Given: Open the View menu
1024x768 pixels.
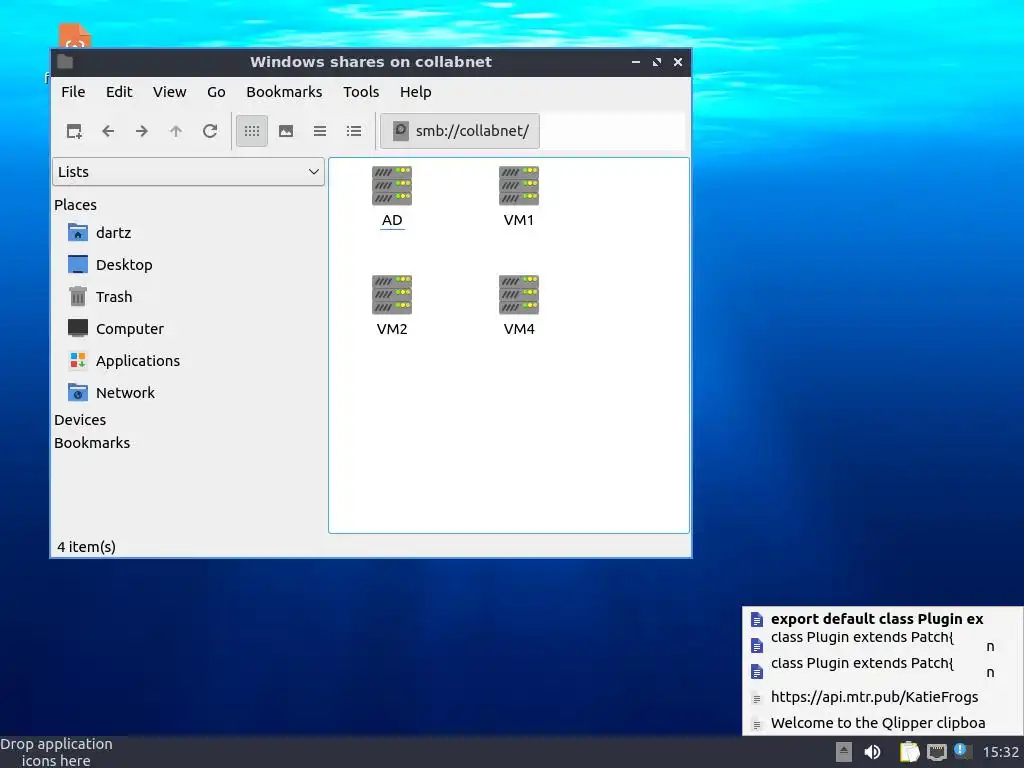Looking at the screenshot, I should tap(170, 92).
